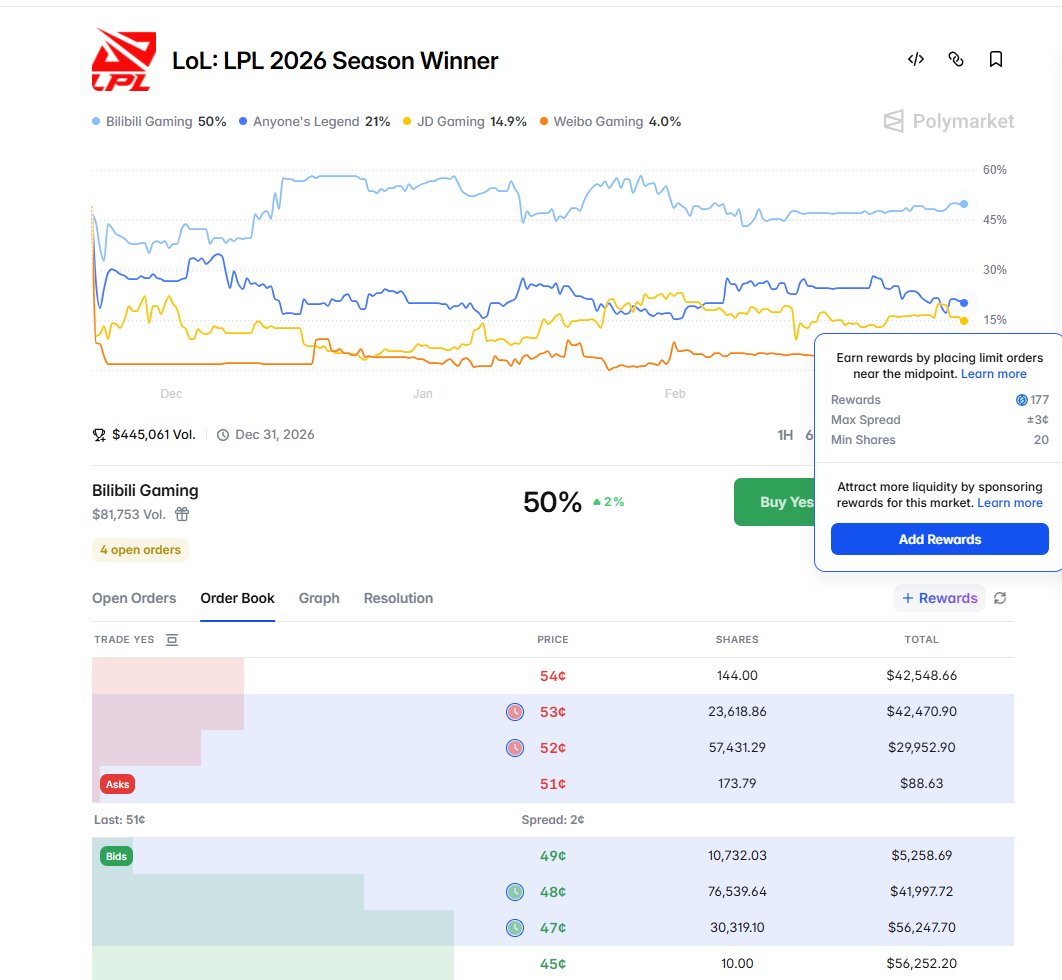This screenshot has height=980, width=1062.
Task: Click the Buy Yes button
Action: tap(774, 502)
